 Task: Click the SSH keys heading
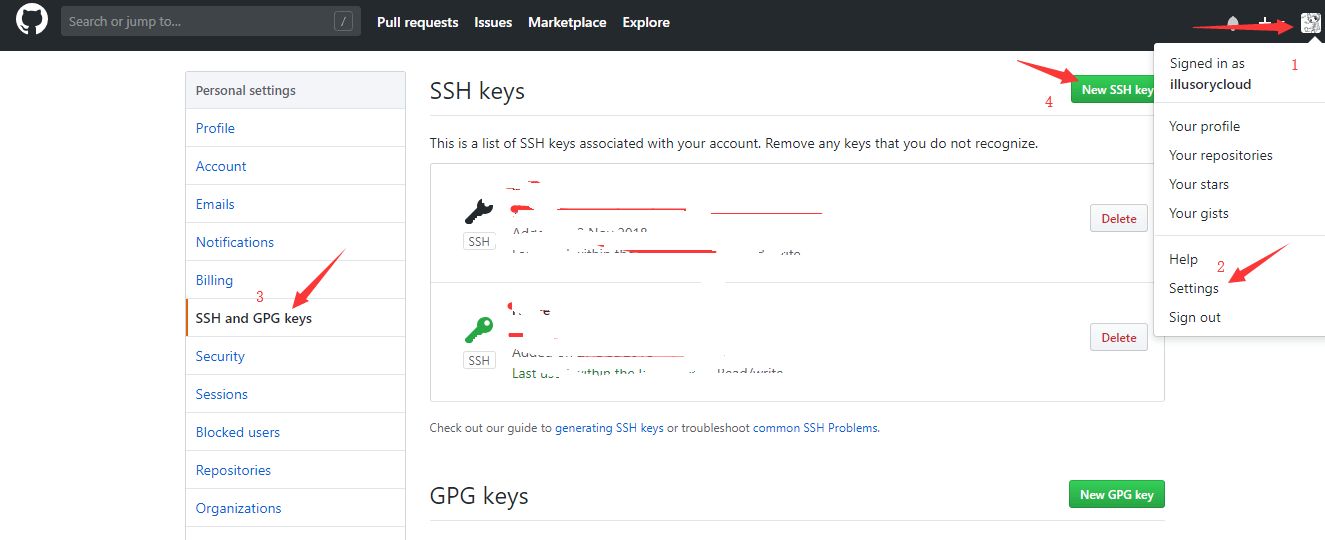pyautogui.click(x=477, y=91)
